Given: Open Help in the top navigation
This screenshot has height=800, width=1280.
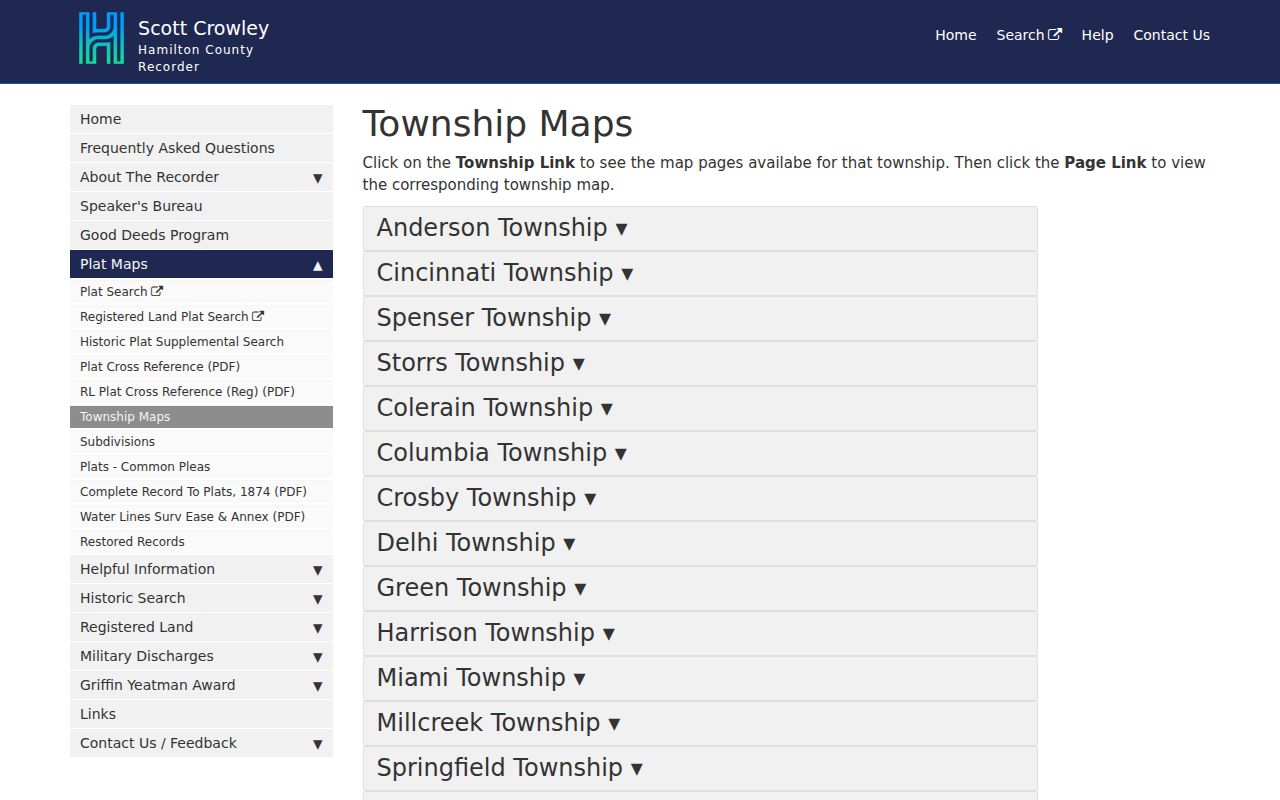Looking at the screenshot, I should click(1097, 35).
